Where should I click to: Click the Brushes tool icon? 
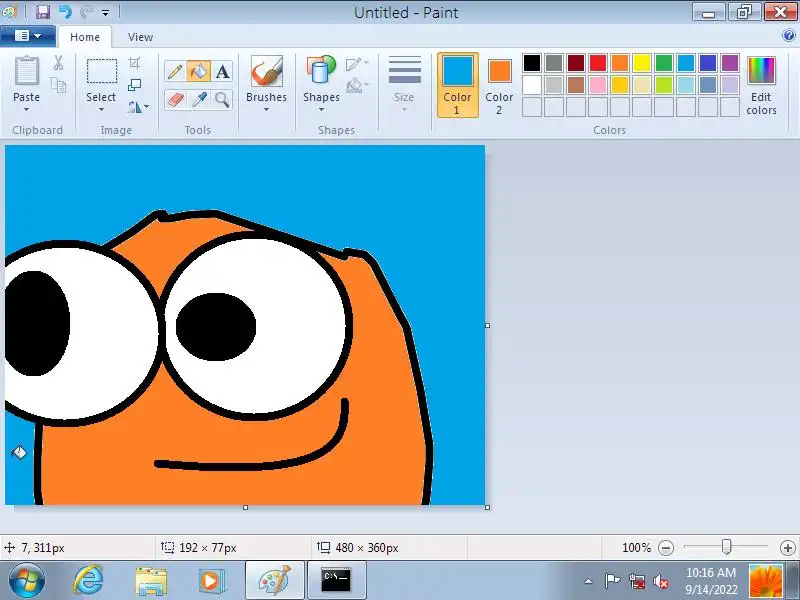(x=266, y=71)
